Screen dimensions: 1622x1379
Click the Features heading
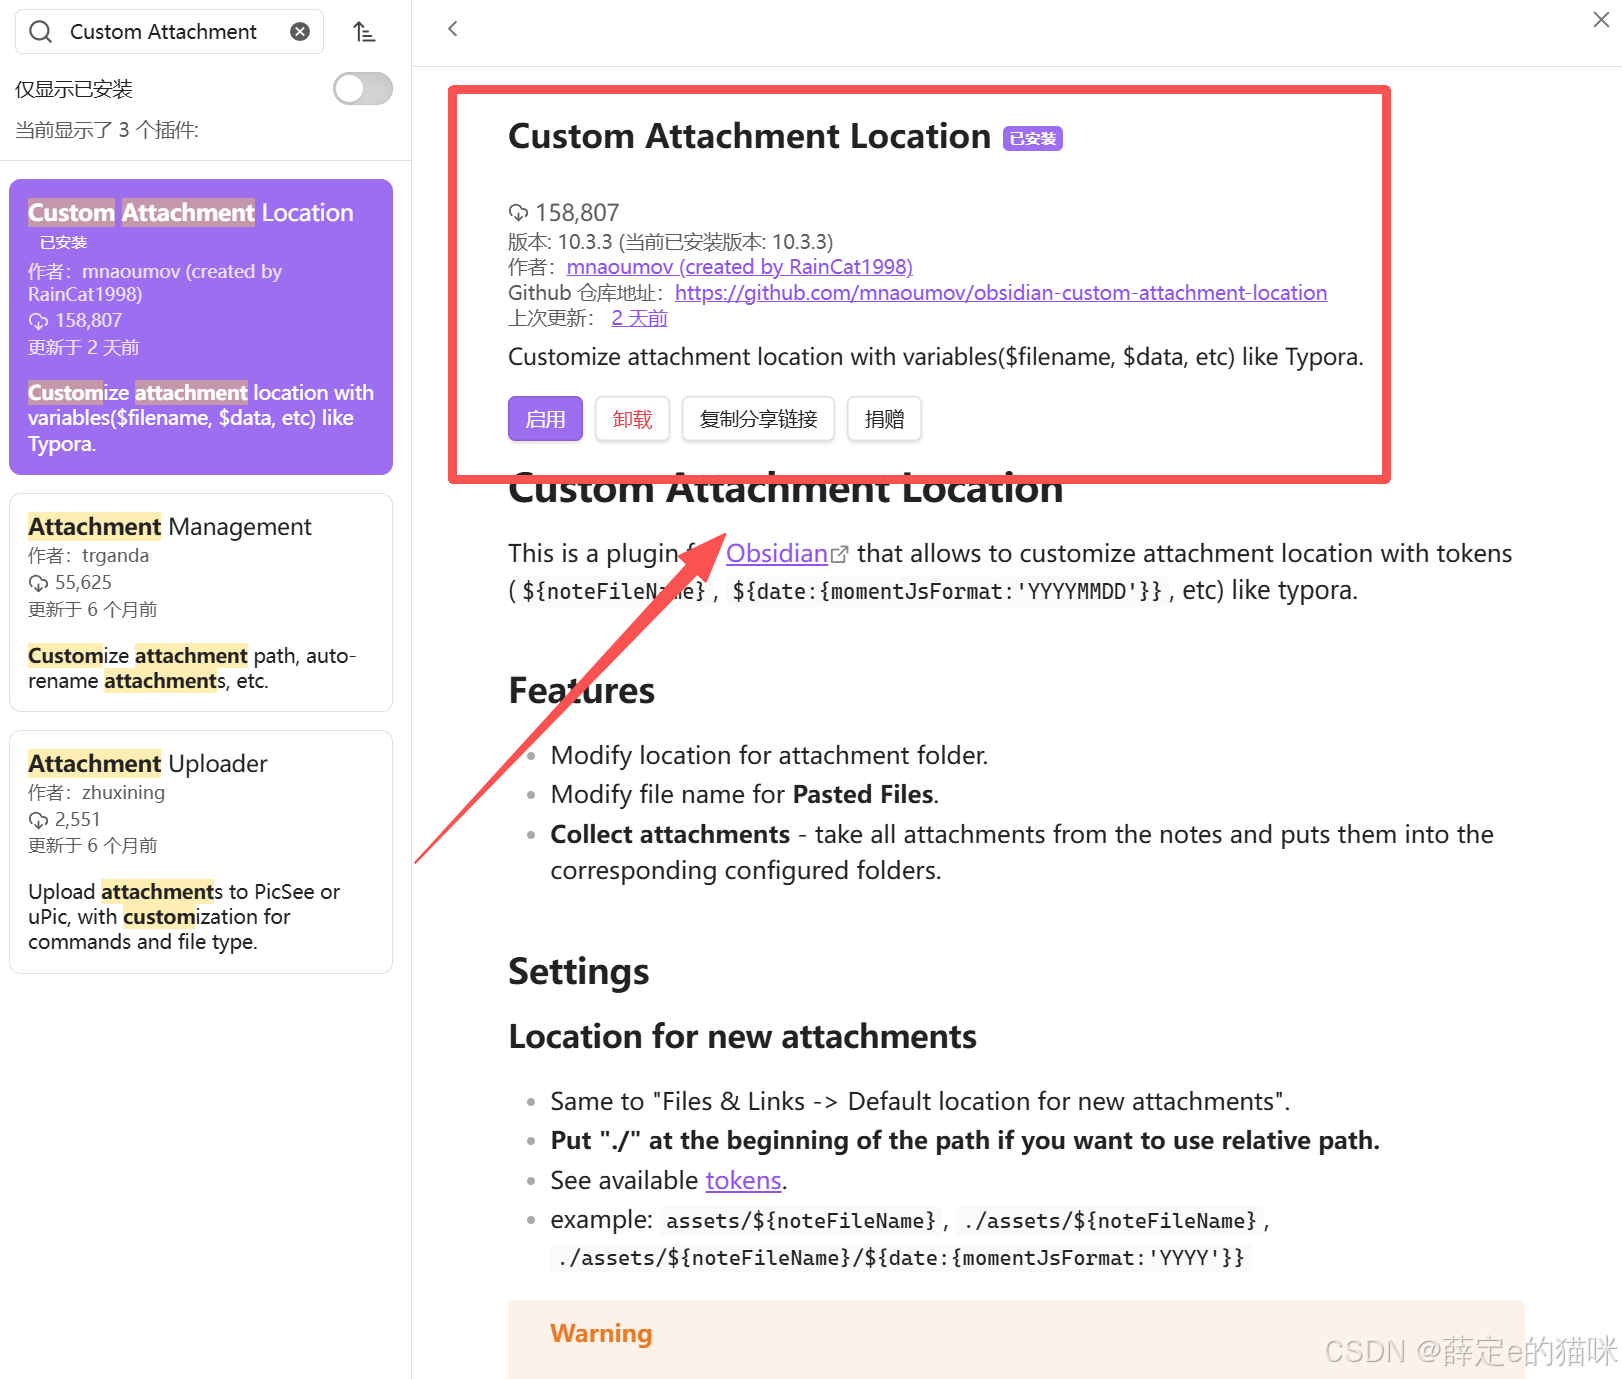point(582,691)
